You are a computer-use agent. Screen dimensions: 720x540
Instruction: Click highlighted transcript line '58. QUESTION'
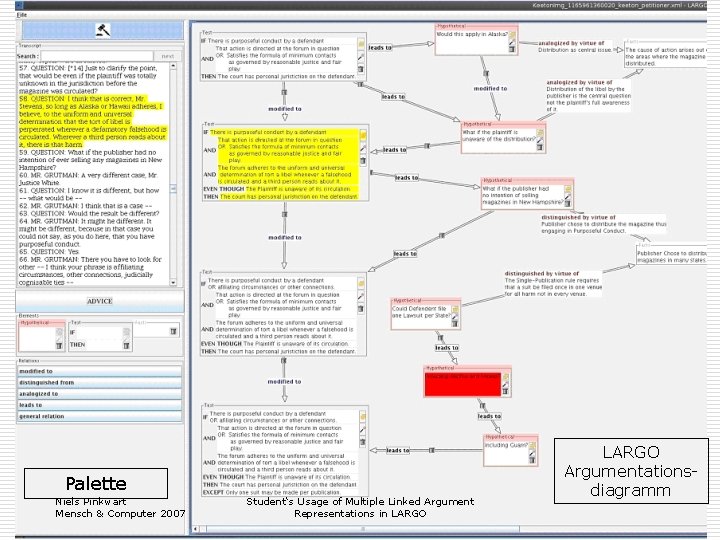click(x=93, y=122)
